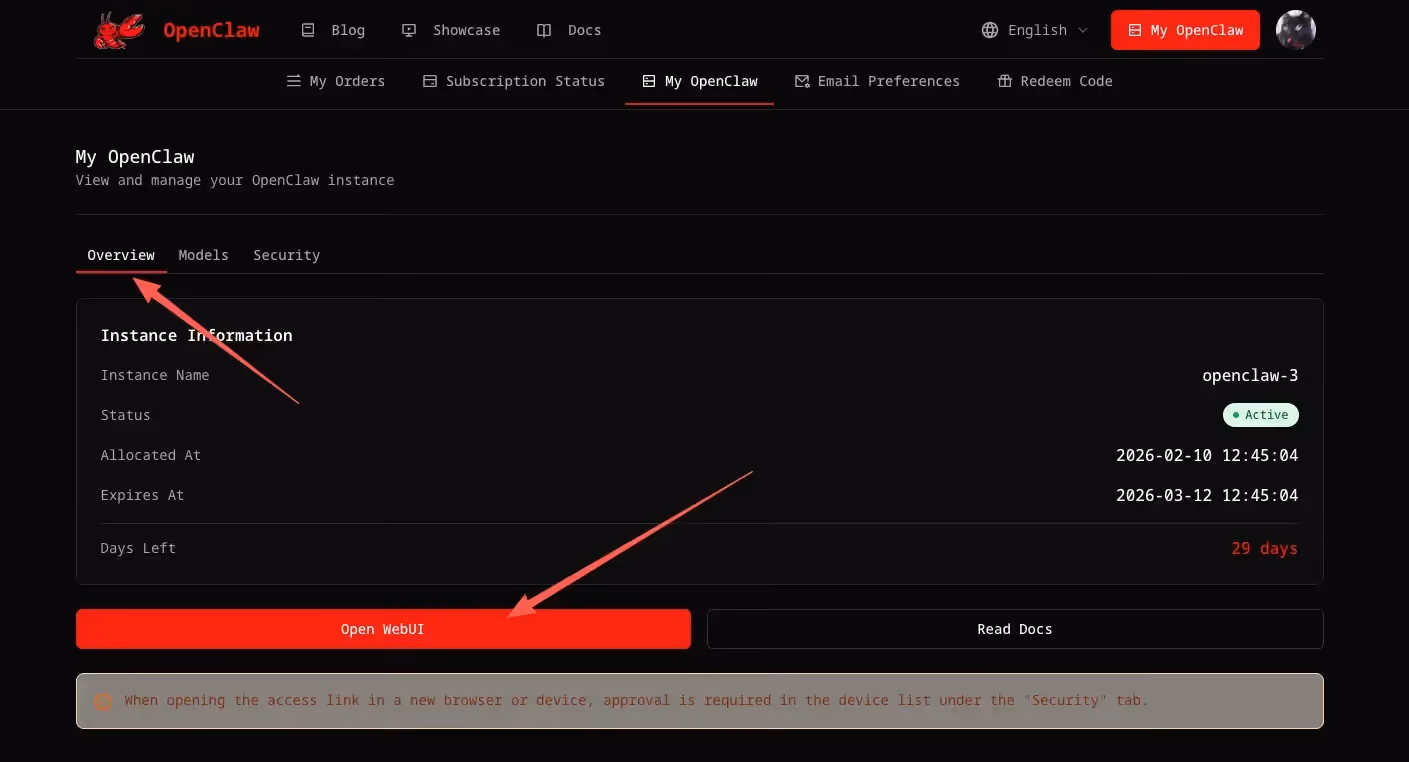Screen dimensions: 1409x762
Task: Switch to the Models sub-tab
Action: tap(204, 255)
